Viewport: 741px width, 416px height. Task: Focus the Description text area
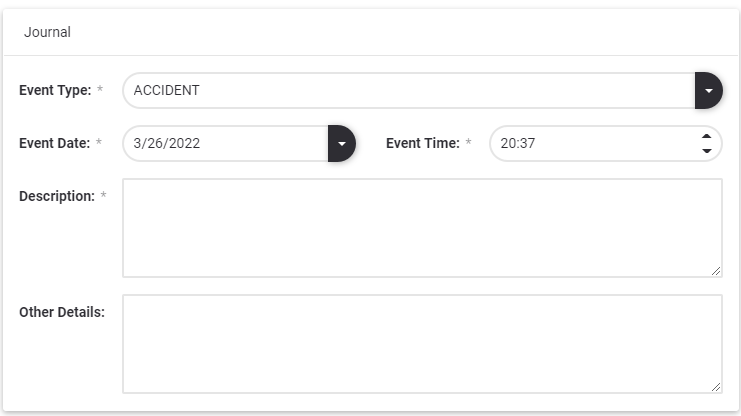tap(421, 227)
